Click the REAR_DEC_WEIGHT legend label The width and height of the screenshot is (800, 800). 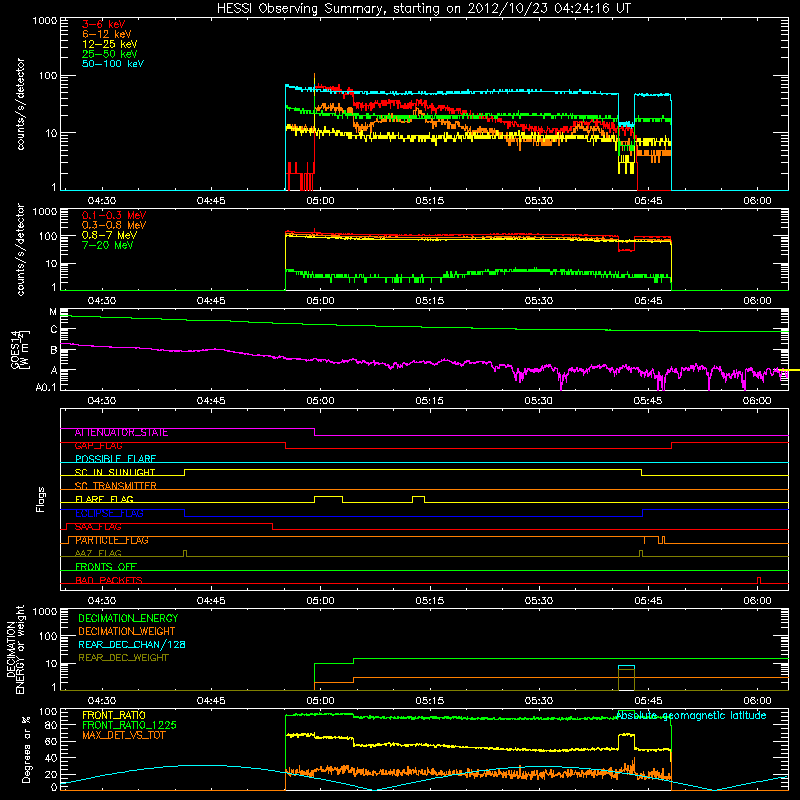coord(123,658)
